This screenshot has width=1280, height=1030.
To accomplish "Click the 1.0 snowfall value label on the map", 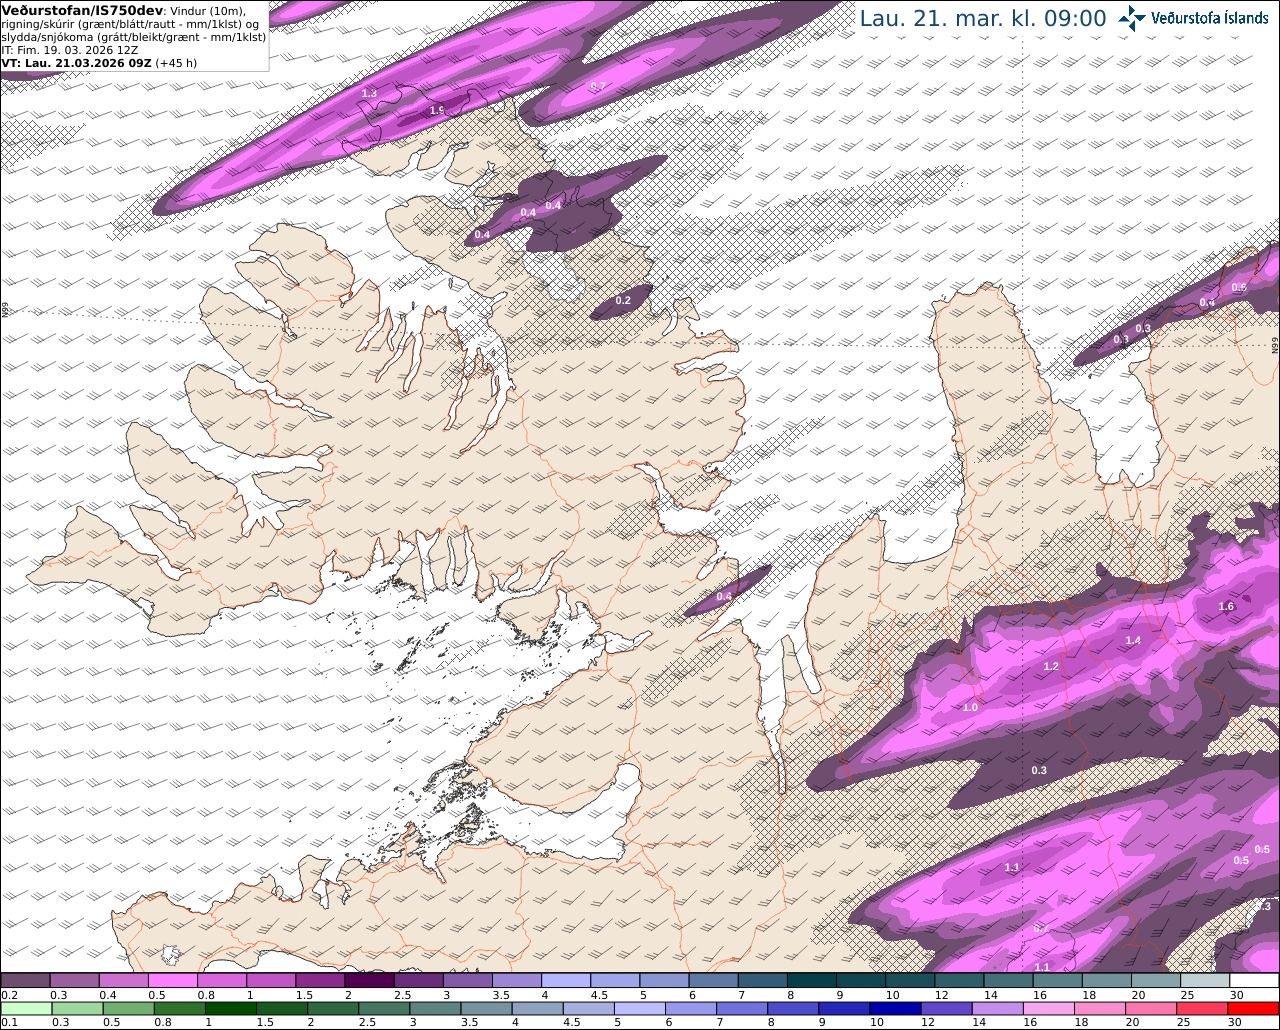I will [x=970, y=707].
